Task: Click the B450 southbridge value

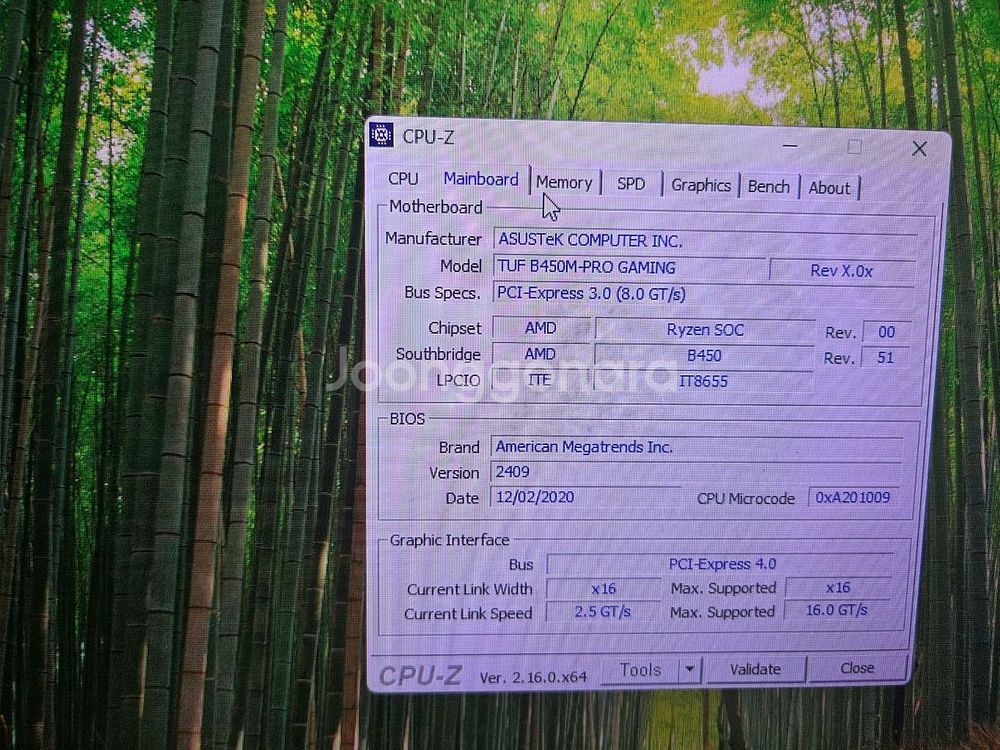Action: click(704, 355)
